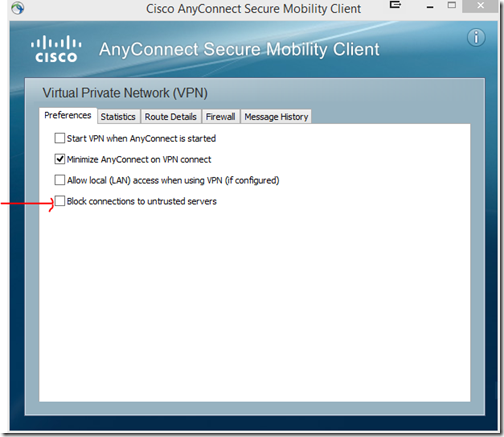Click the Cisco logo in banner
504x437 pixels.
click(x=56, y=49)
